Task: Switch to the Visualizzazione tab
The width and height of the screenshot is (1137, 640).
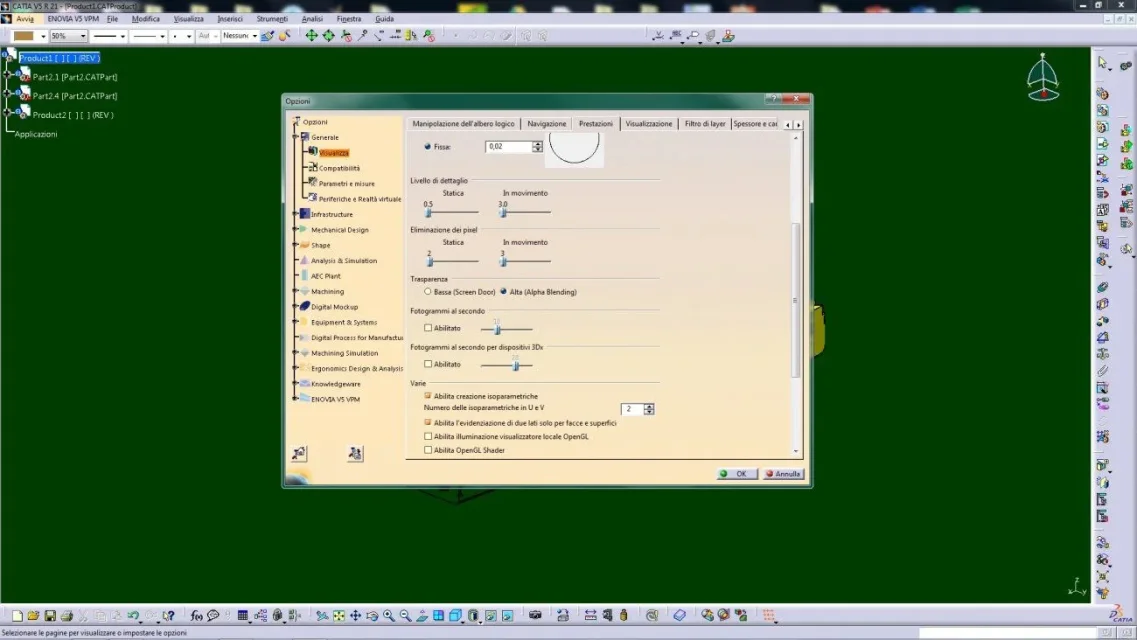Action: click(648, 124)
